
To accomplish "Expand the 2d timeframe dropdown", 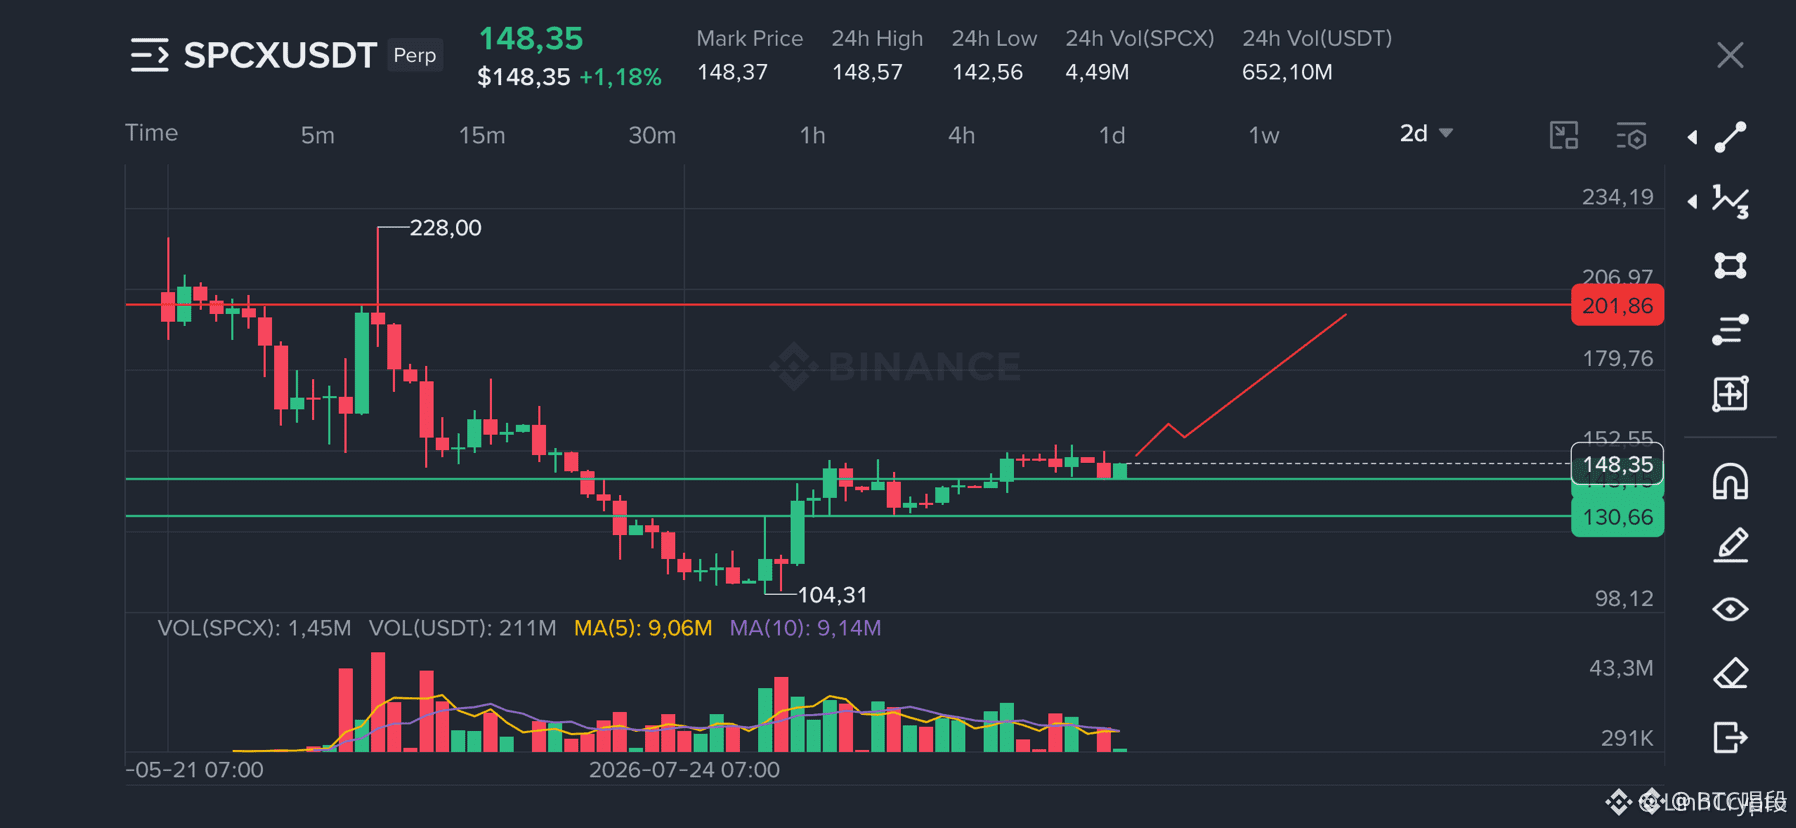I will 1426,133.
